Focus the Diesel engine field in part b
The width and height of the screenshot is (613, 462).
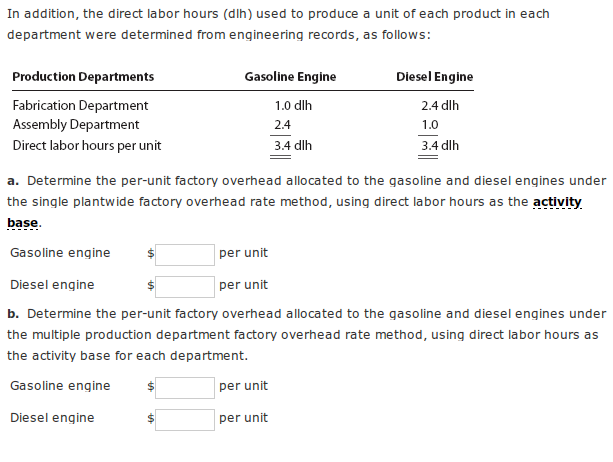pos(185,420)
